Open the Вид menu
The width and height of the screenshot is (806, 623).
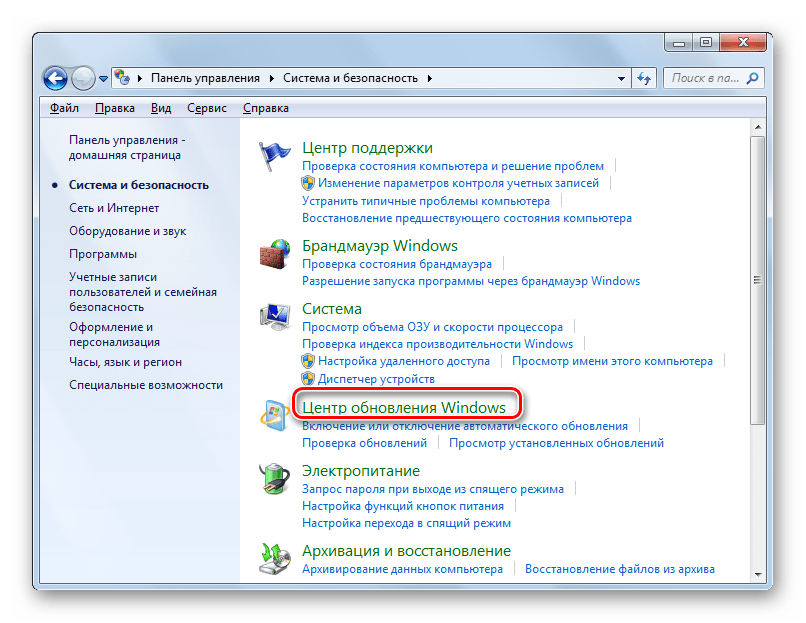(x=161, y=108)
